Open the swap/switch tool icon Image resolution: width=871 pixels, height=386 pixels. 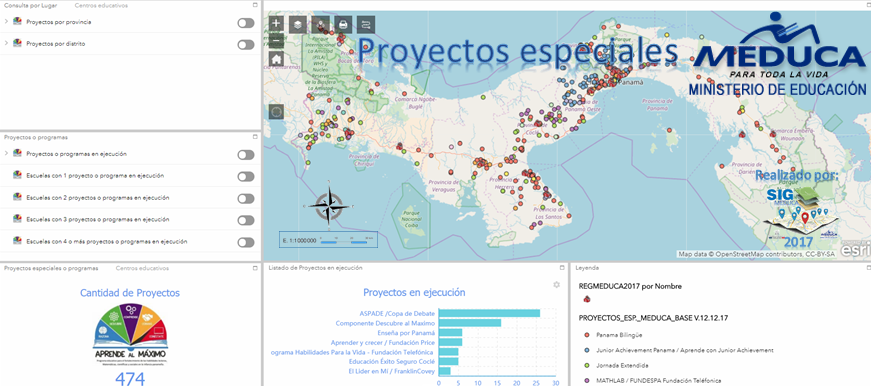click(366, 24)
